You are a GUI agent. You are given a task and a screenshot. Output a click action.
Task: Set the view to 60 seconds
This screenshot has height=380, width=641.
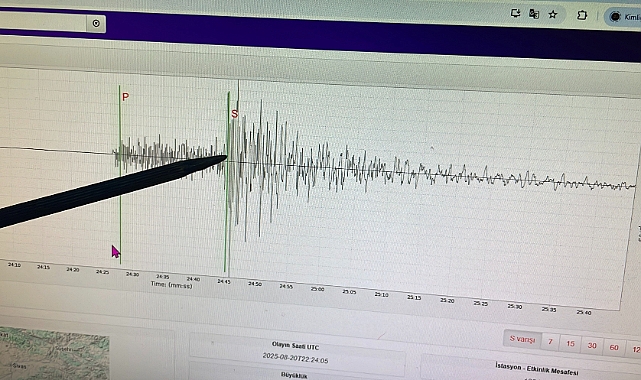click(x=614, y=347)
